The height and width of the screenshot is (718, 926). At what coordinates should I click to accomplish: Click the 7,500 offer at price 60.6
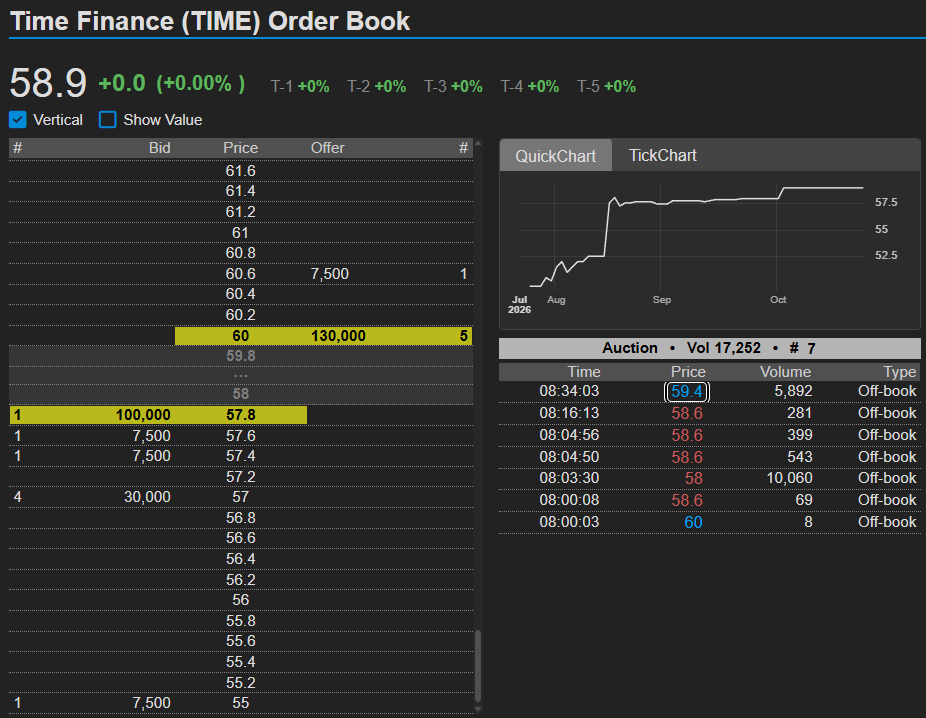330,274
